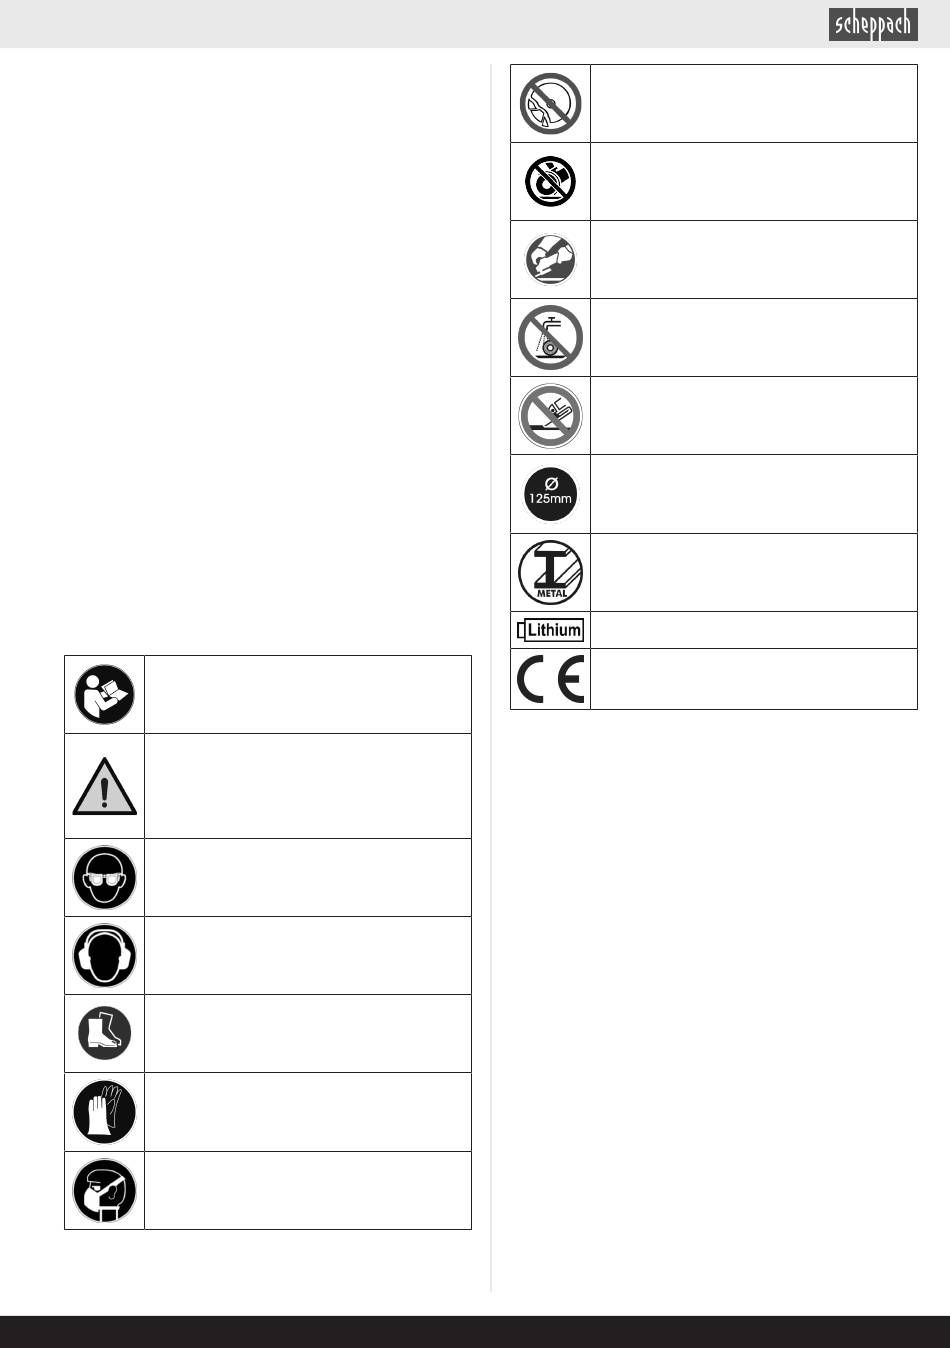The image size is (950, 1348).
Task: Select the safety goggles icon
Action: [x=104, y=877]
